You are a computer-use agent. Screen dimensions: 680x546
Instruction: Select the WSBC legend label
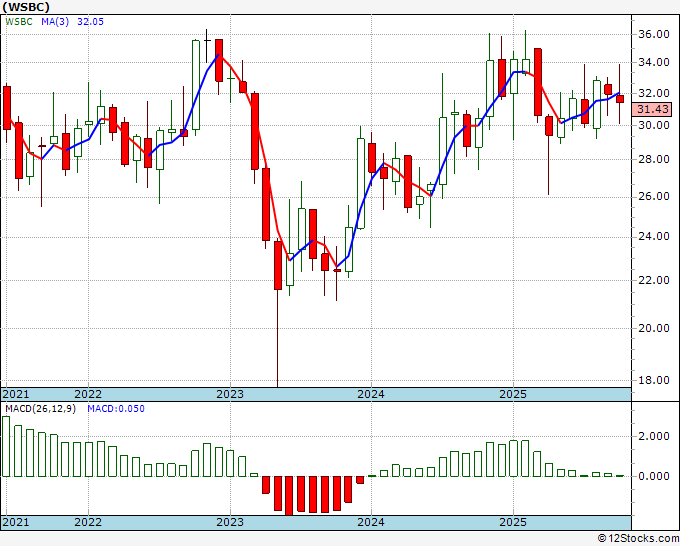point(19,22)
